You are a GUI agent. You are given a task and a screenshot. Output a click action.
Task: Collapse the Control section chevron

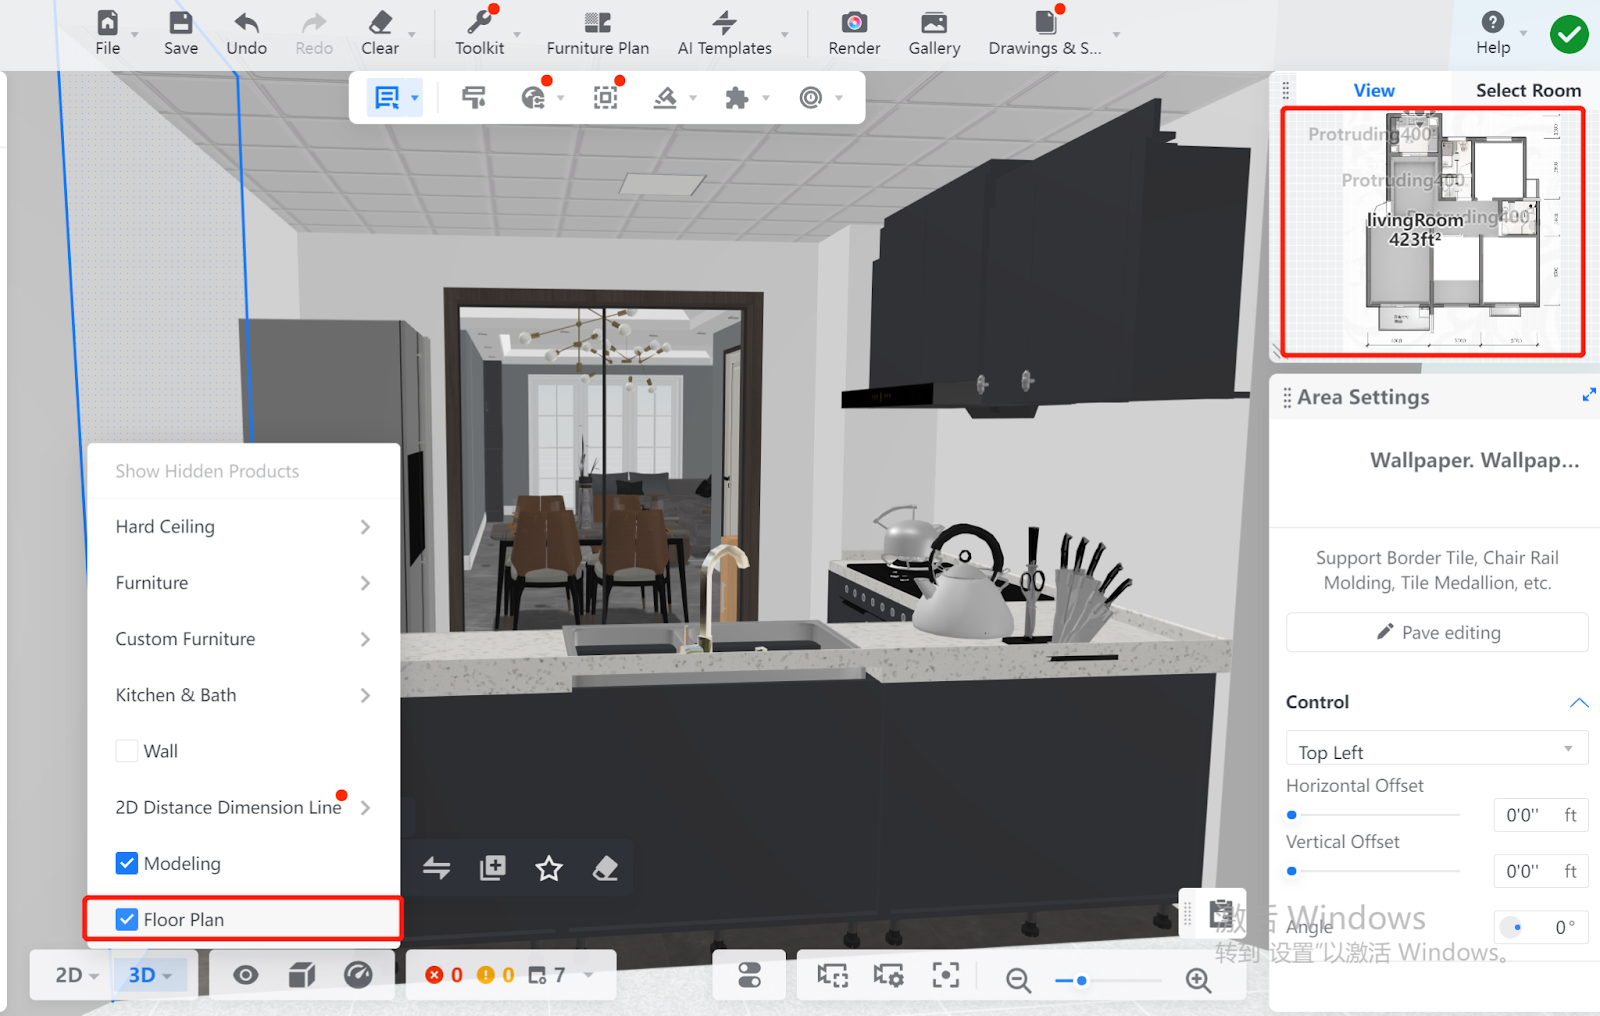click(x=1578, y=702)
